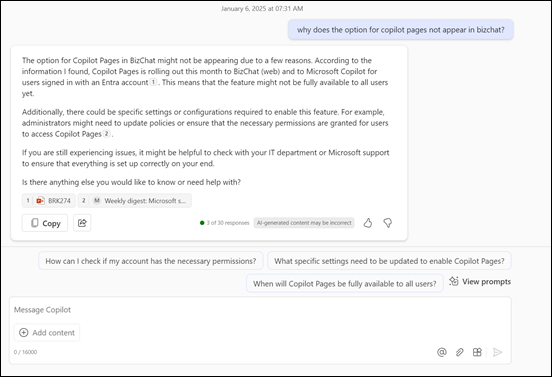Click the mention (@) icon
This screenshot has height=377, width=552.
441,352
